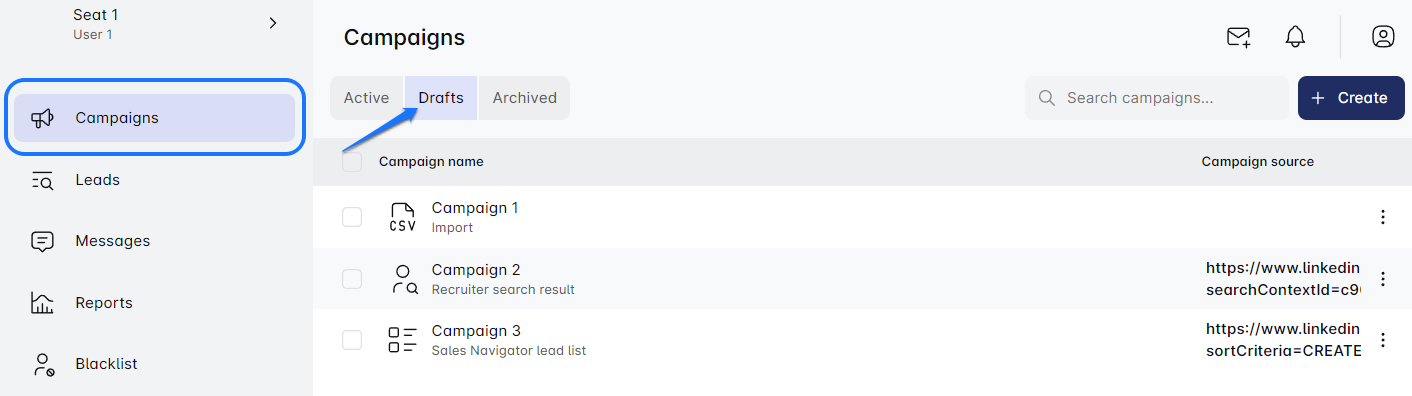The height and width of the screenshot is (396, 1412).
Task: Switch to the Active tab
Action: [366, 98]
